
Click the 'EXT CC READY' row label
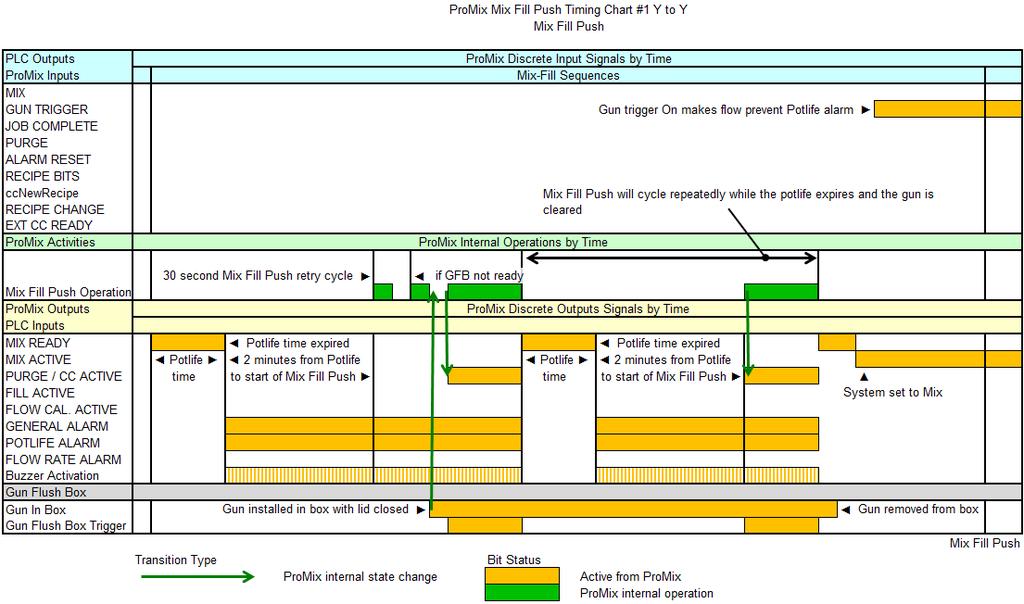tap(49, 225)
